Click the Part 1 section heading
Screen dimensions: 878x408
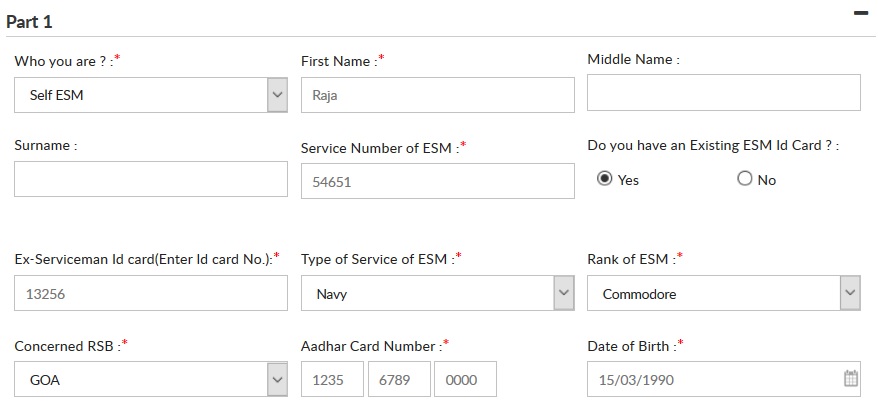tap(29, 22)
